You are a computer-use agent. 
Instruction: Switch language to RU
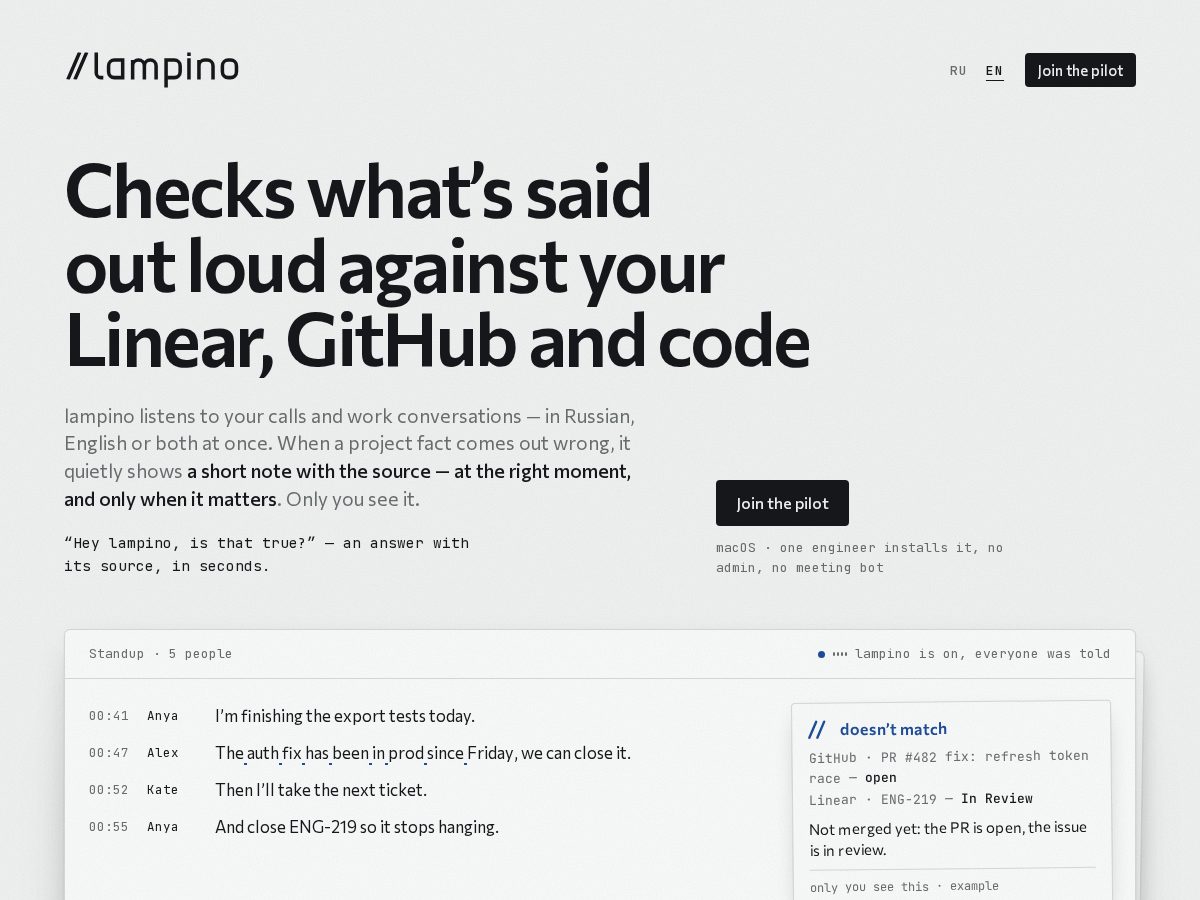[x=958, y=71]
